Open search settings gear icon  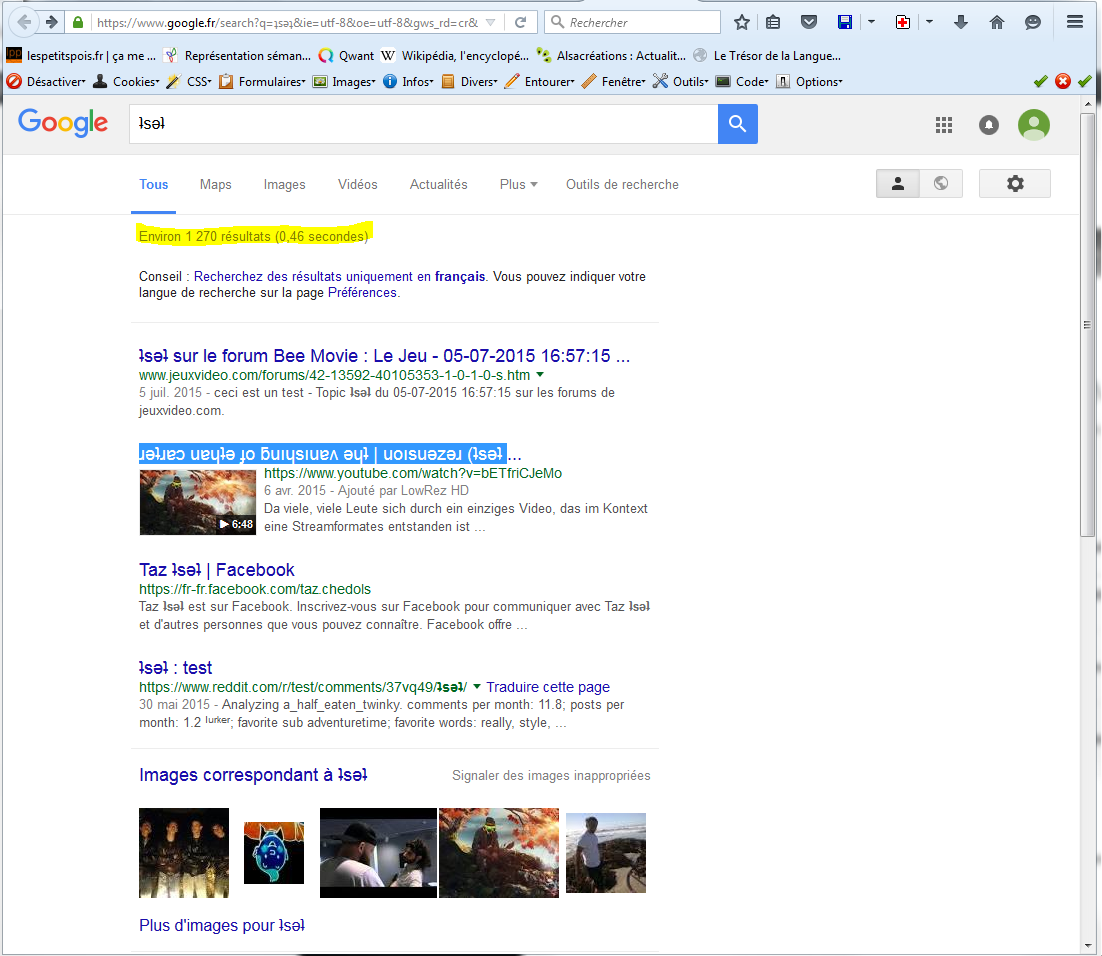pyautogui.click(x=1014, y=184)
